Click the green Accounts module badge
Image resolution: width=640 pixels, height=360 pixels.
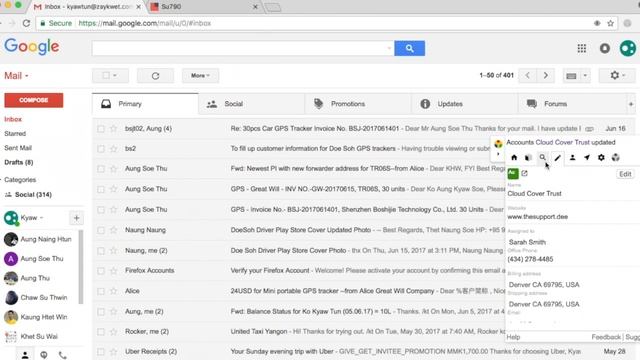click(513, 174)
